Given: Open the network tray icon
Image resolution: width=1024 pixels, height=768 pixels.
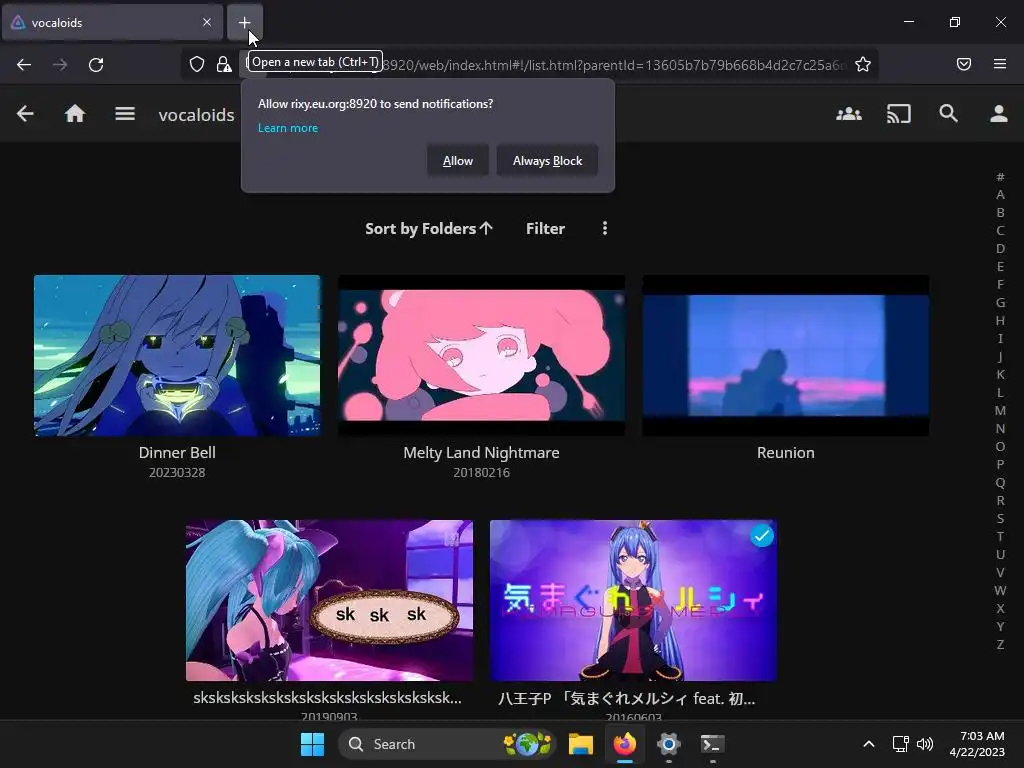Looking at the screenshot, I should coord(901,744).
